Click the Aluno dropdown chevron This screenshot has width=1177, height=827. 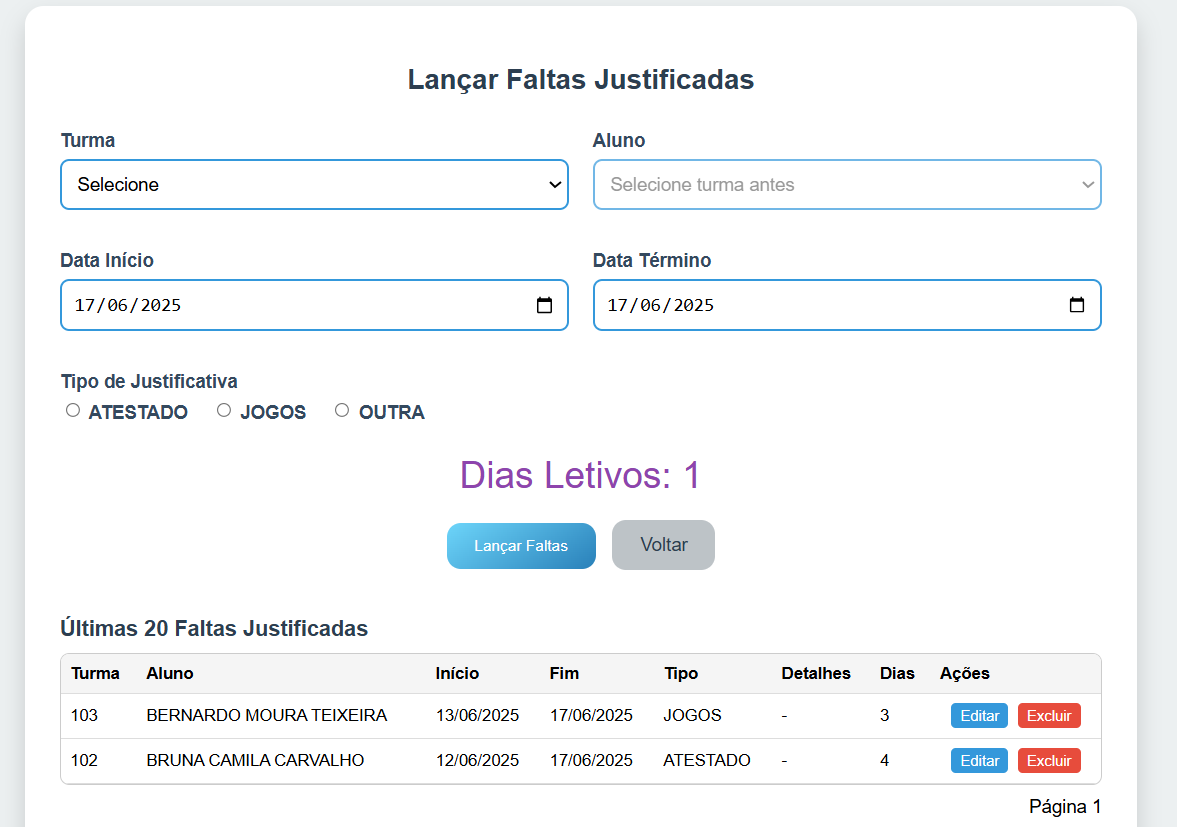tap(1087, 184)
